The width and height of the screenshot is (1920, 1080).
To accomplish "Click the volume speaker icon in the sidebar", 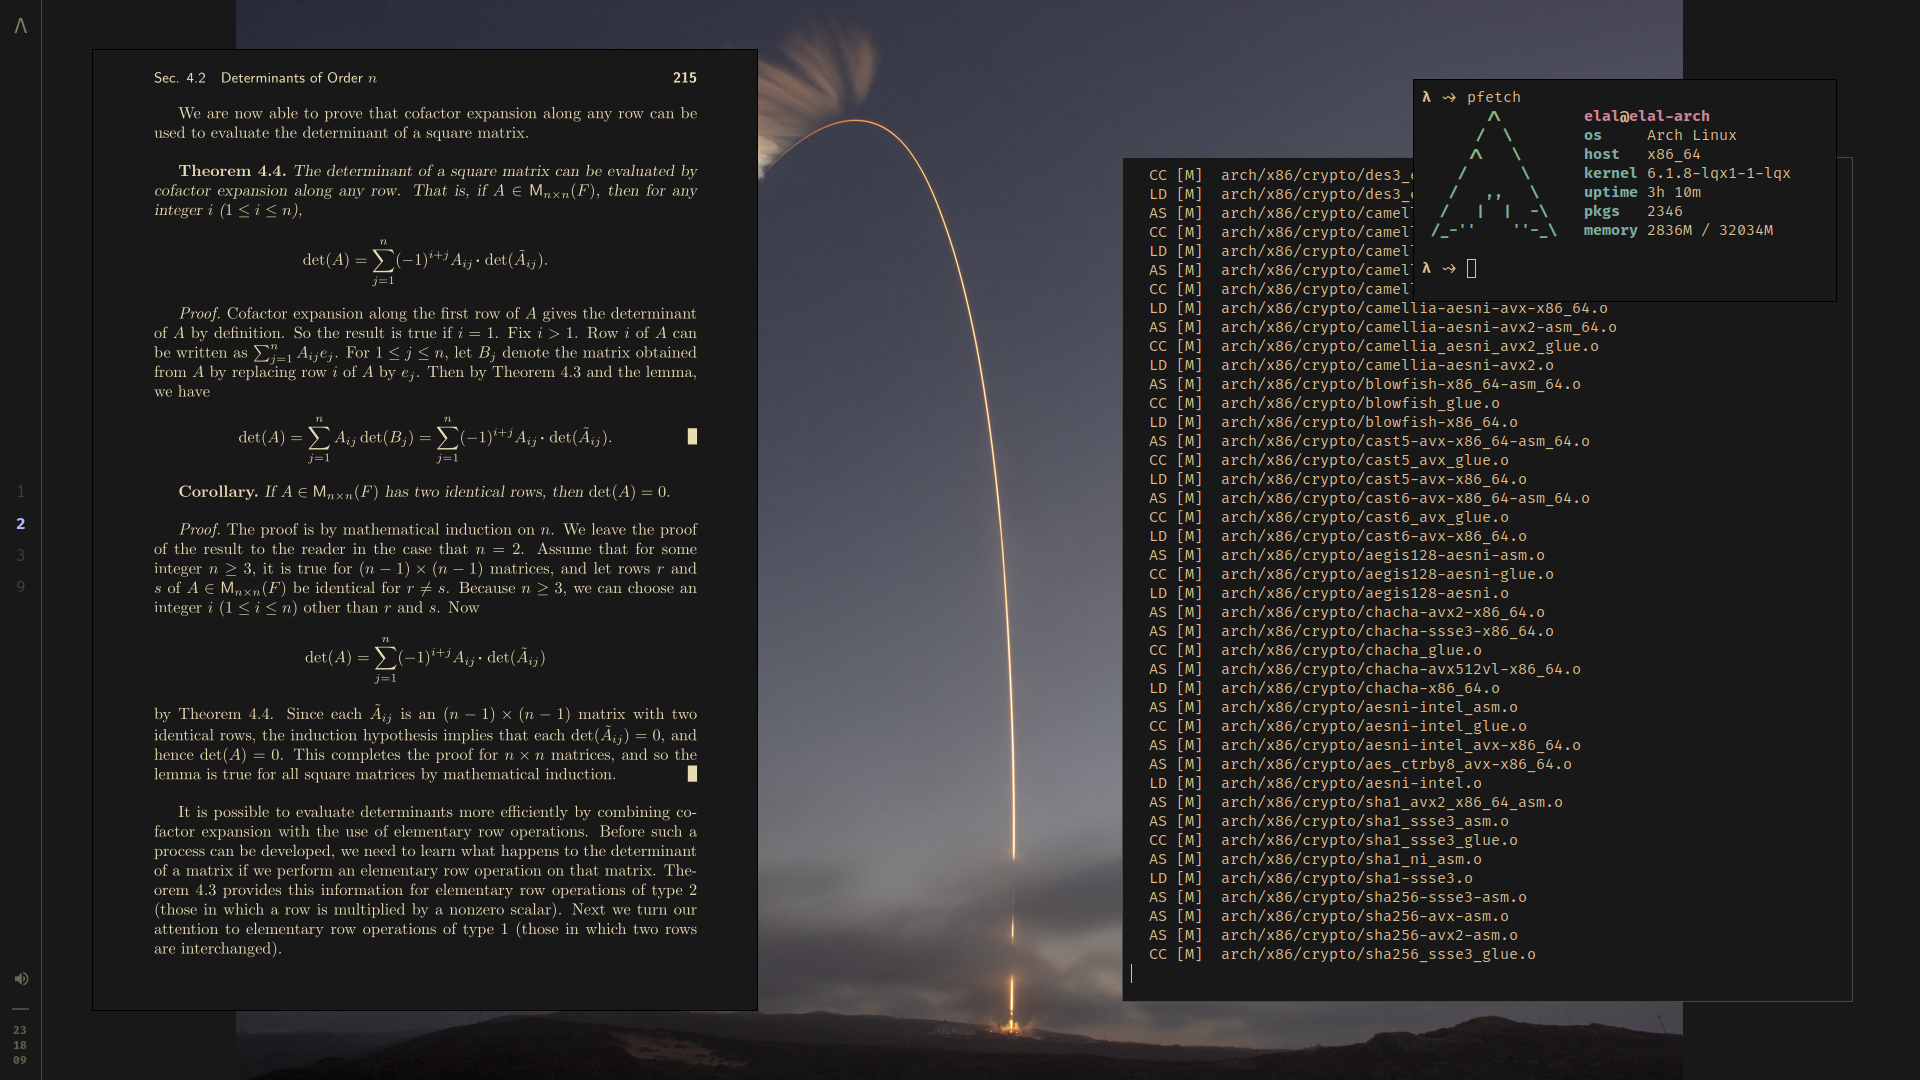I will tap(21, 979).
